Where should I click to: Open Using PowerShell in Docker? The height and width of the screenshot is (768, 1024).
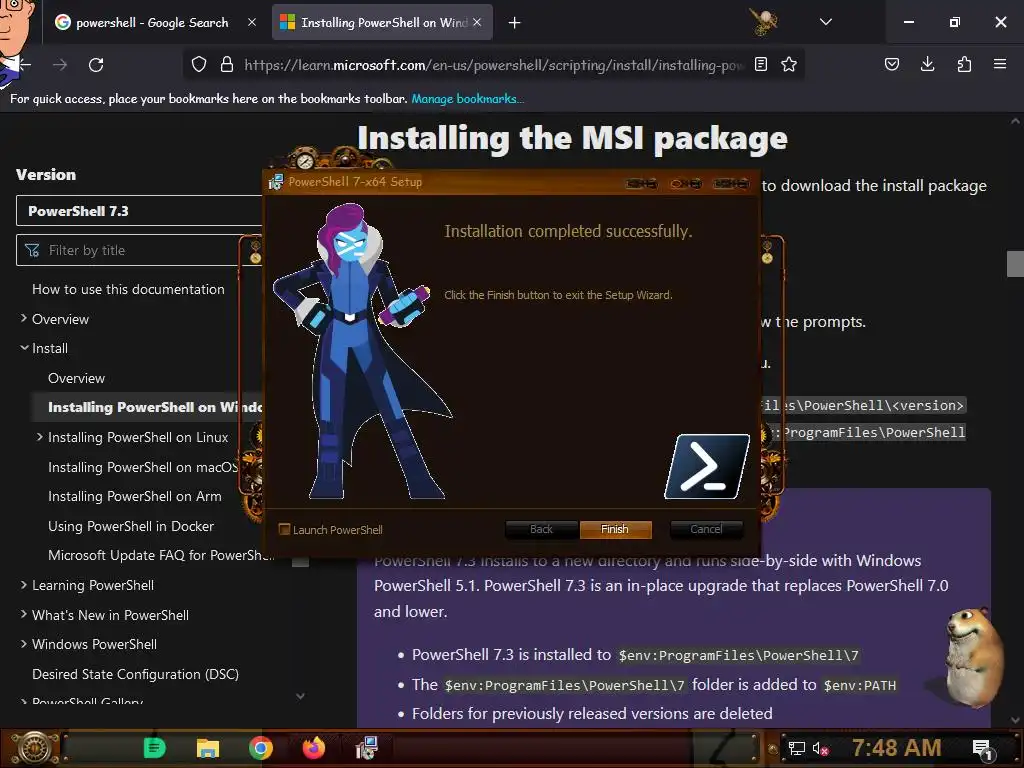pyautogui.click(x=131, y=526)
